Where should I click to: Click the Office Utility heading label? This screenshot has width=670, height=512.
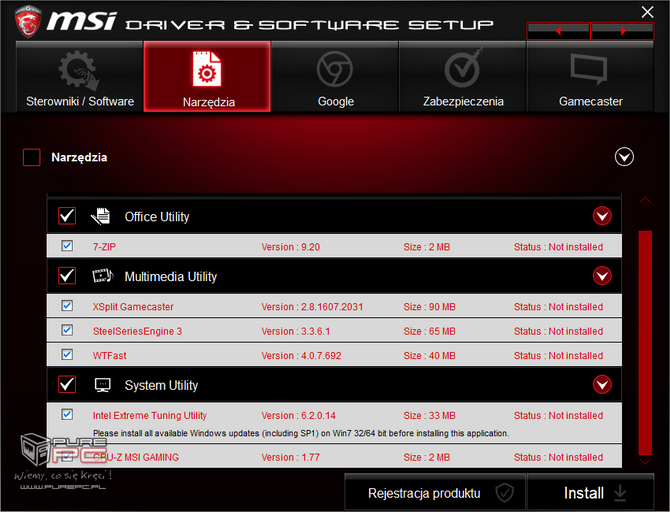pos(157,217)
